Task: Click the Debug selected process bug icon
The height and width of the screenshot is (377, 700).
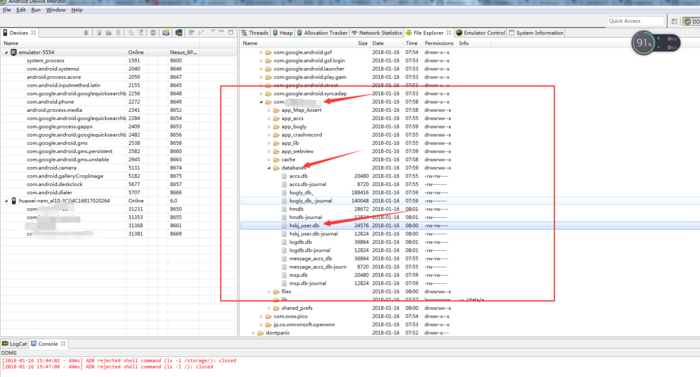Action: point(86,33)
